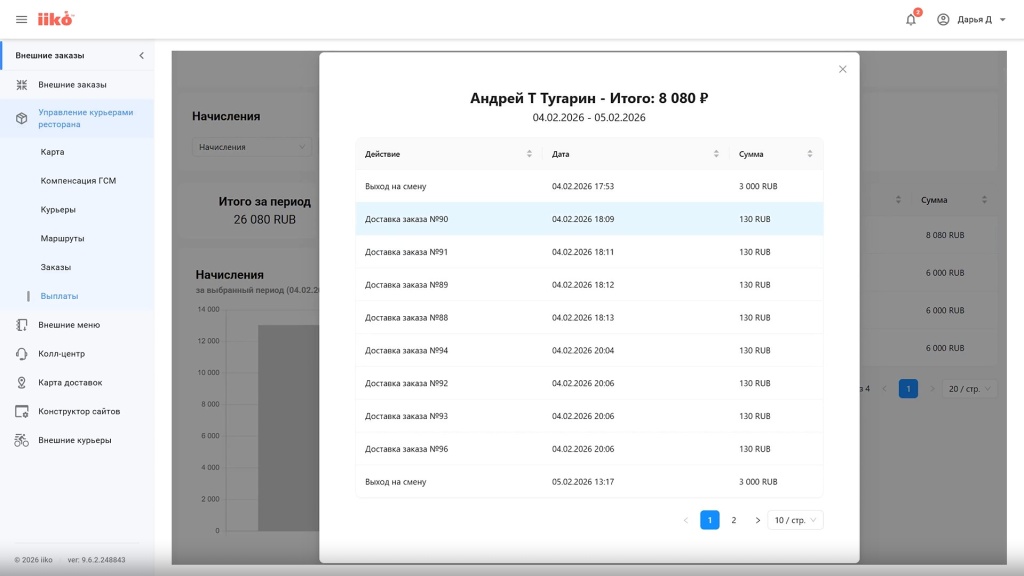The image size is (1024, 576).
Task: Go to page 2 in dialog pagination
Action: pos(733,520)
